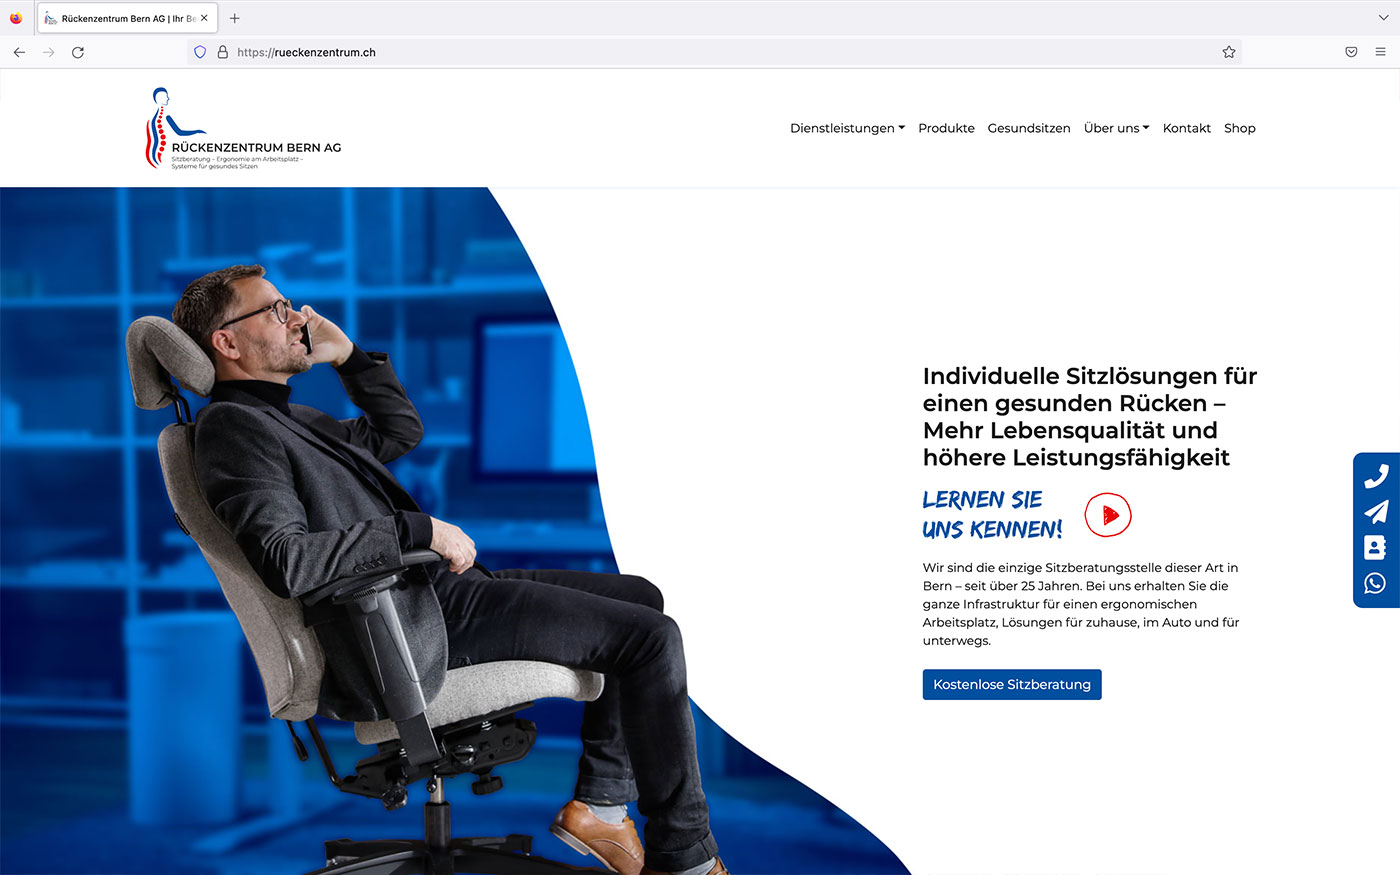Viewport: 1400px width, 875px height.
Task: Bookmark page with the star icon
Action: click(x=1229, y=52)
